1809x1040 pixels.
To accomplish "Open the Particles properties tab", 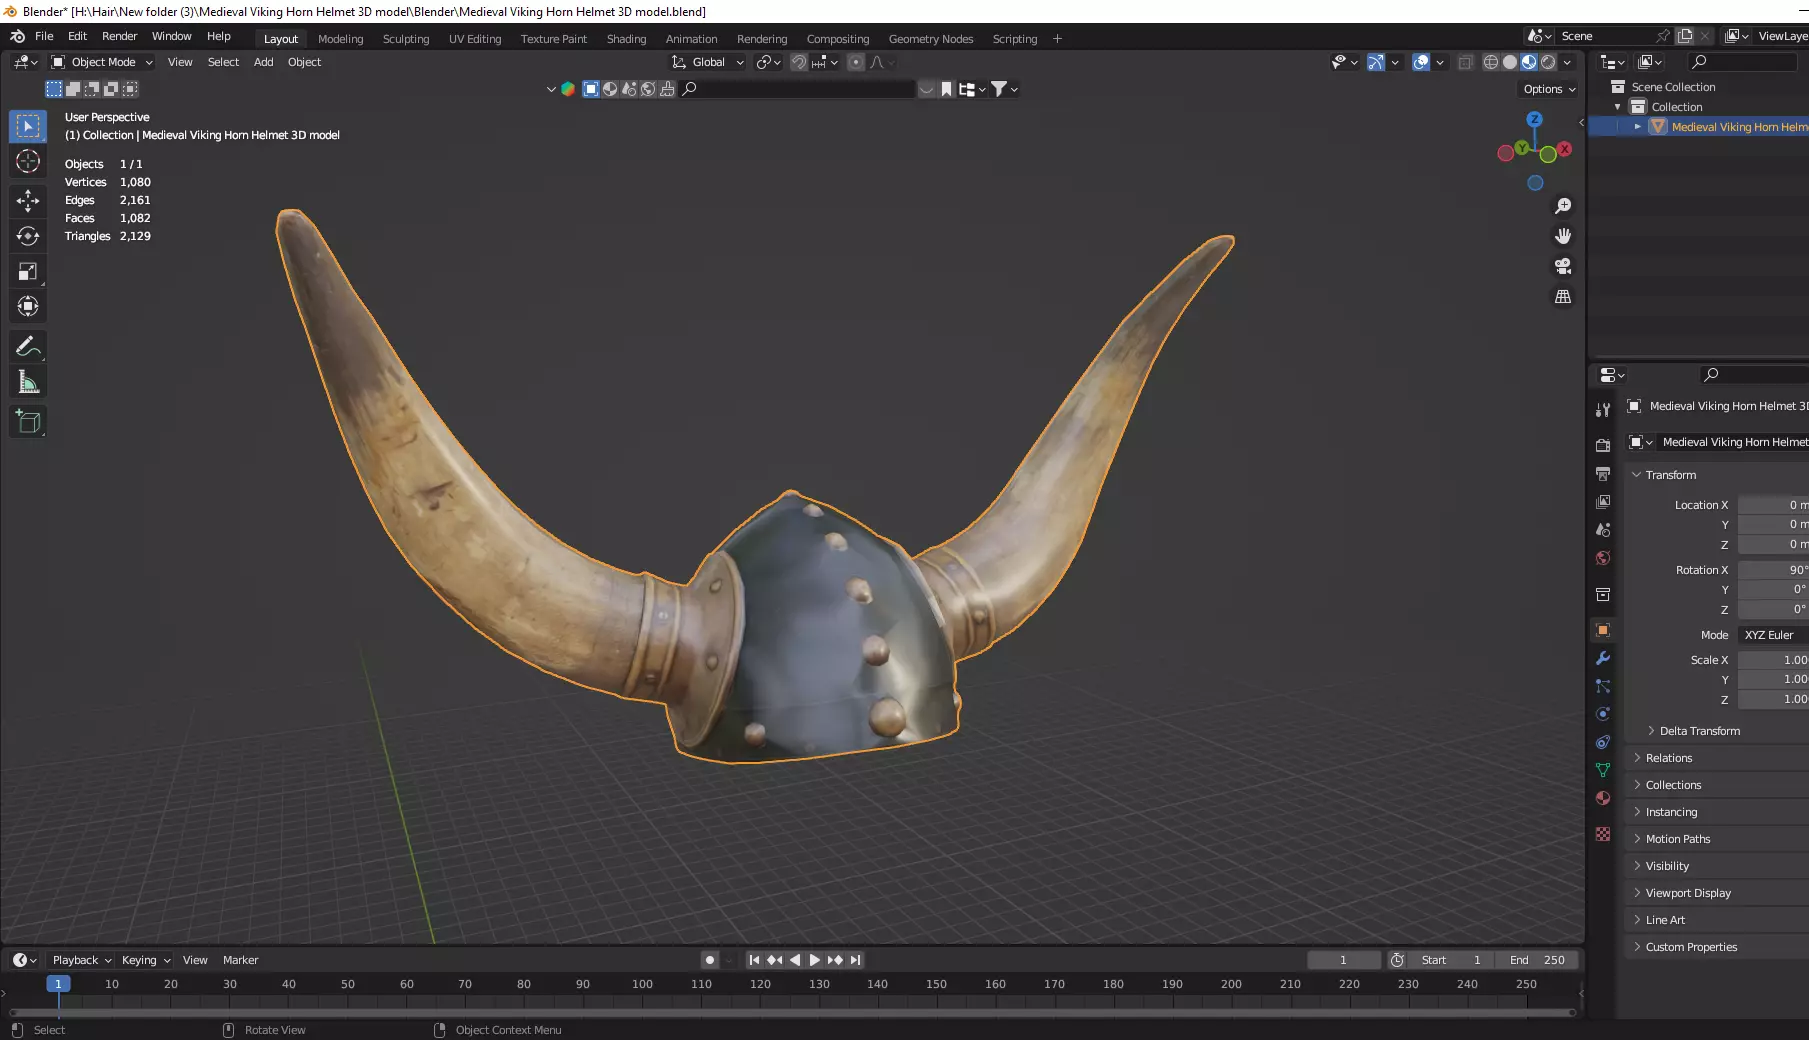I will [1603, 686].
